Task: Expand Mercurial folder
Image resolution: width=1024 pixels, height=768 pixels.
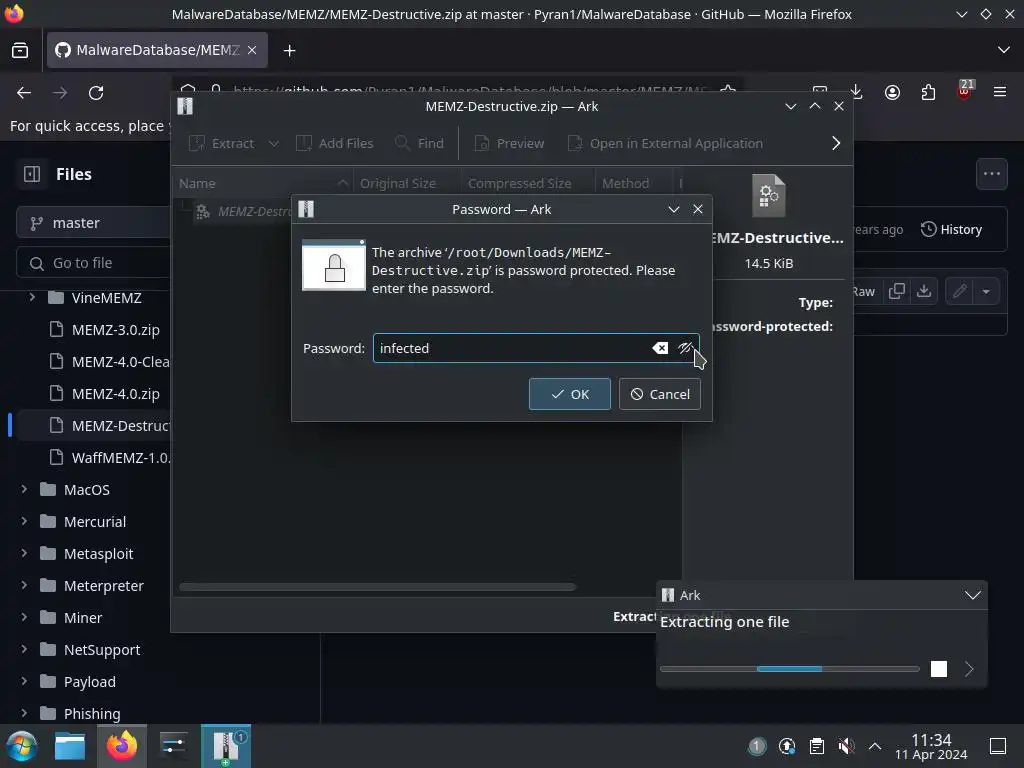Action: [24, 521]
